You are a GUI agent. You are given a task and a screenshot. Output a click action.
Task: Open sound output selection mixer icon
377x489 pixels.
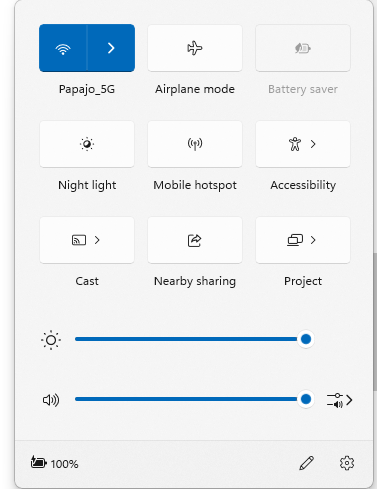340,400
